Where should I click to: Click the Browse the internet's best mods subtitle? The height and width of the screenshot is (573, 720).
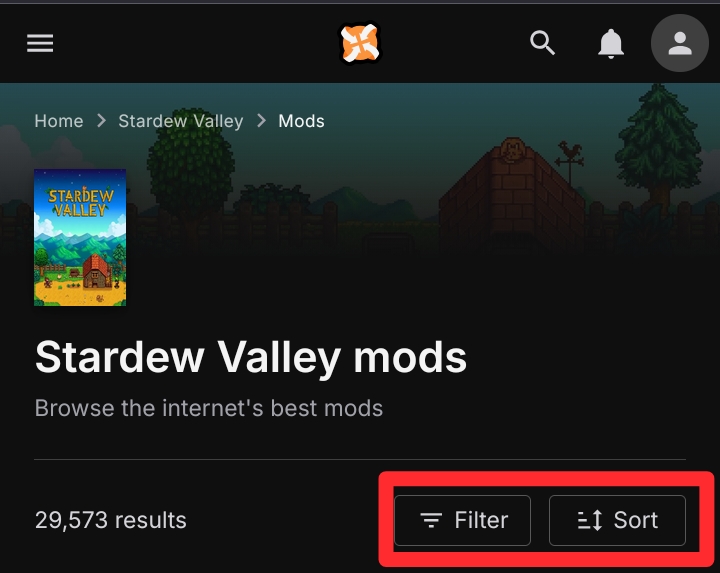209,408
